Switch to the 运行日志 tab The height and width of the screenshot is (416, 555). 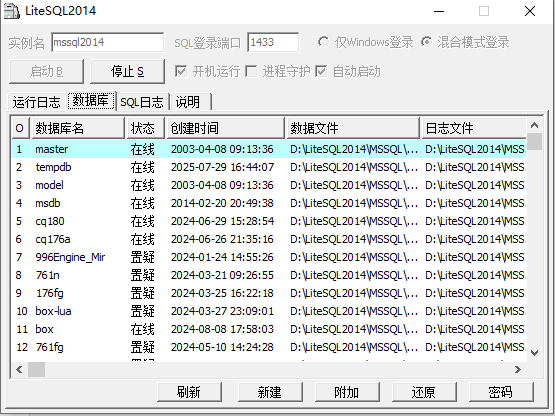pyautogui.click(x=36, y=102)
